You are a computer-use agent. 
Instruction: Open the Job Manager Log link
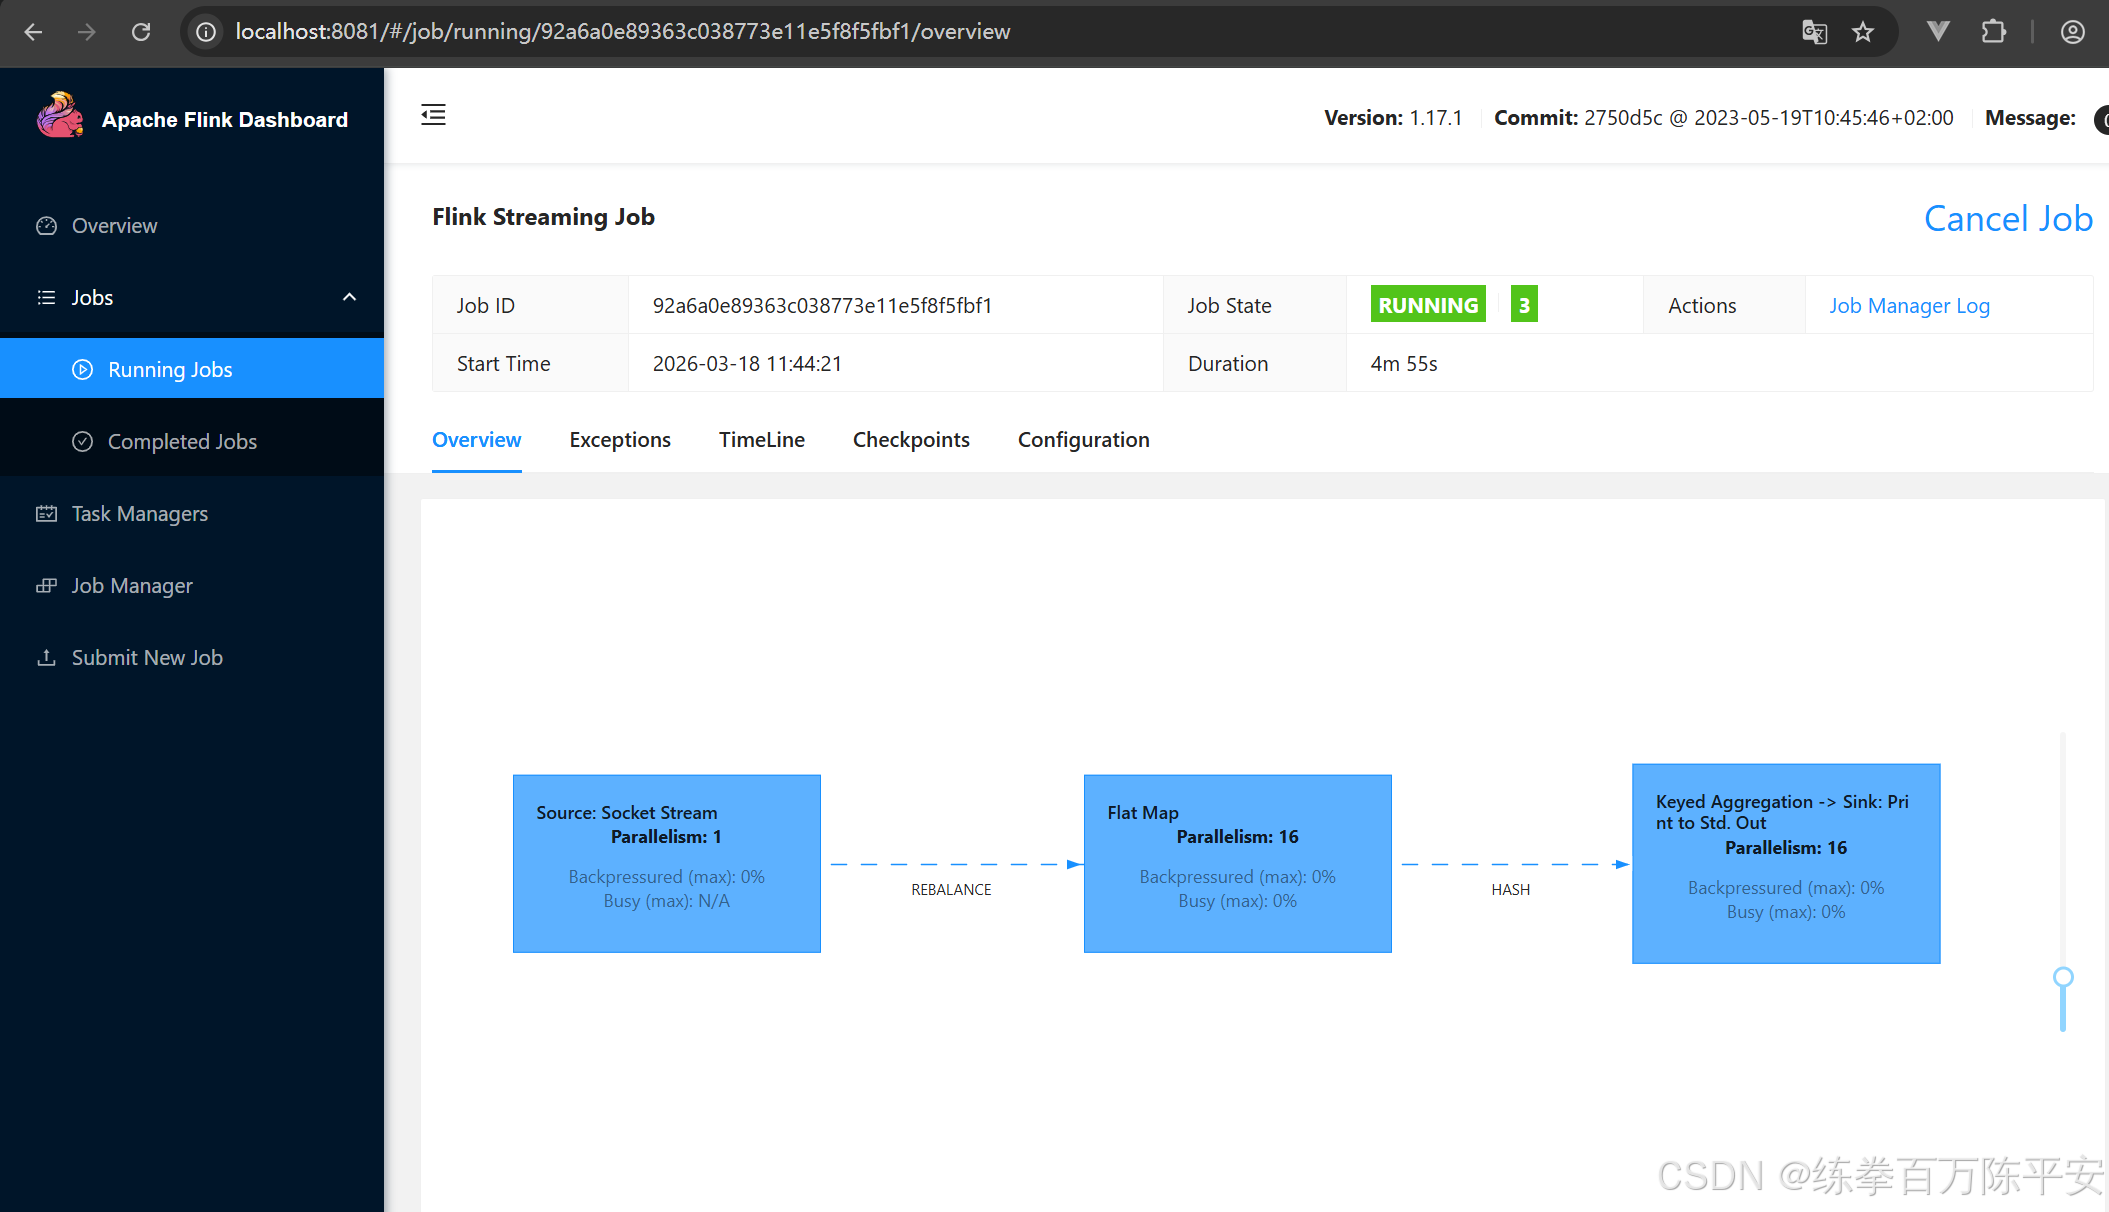[x=1908, y=306]
